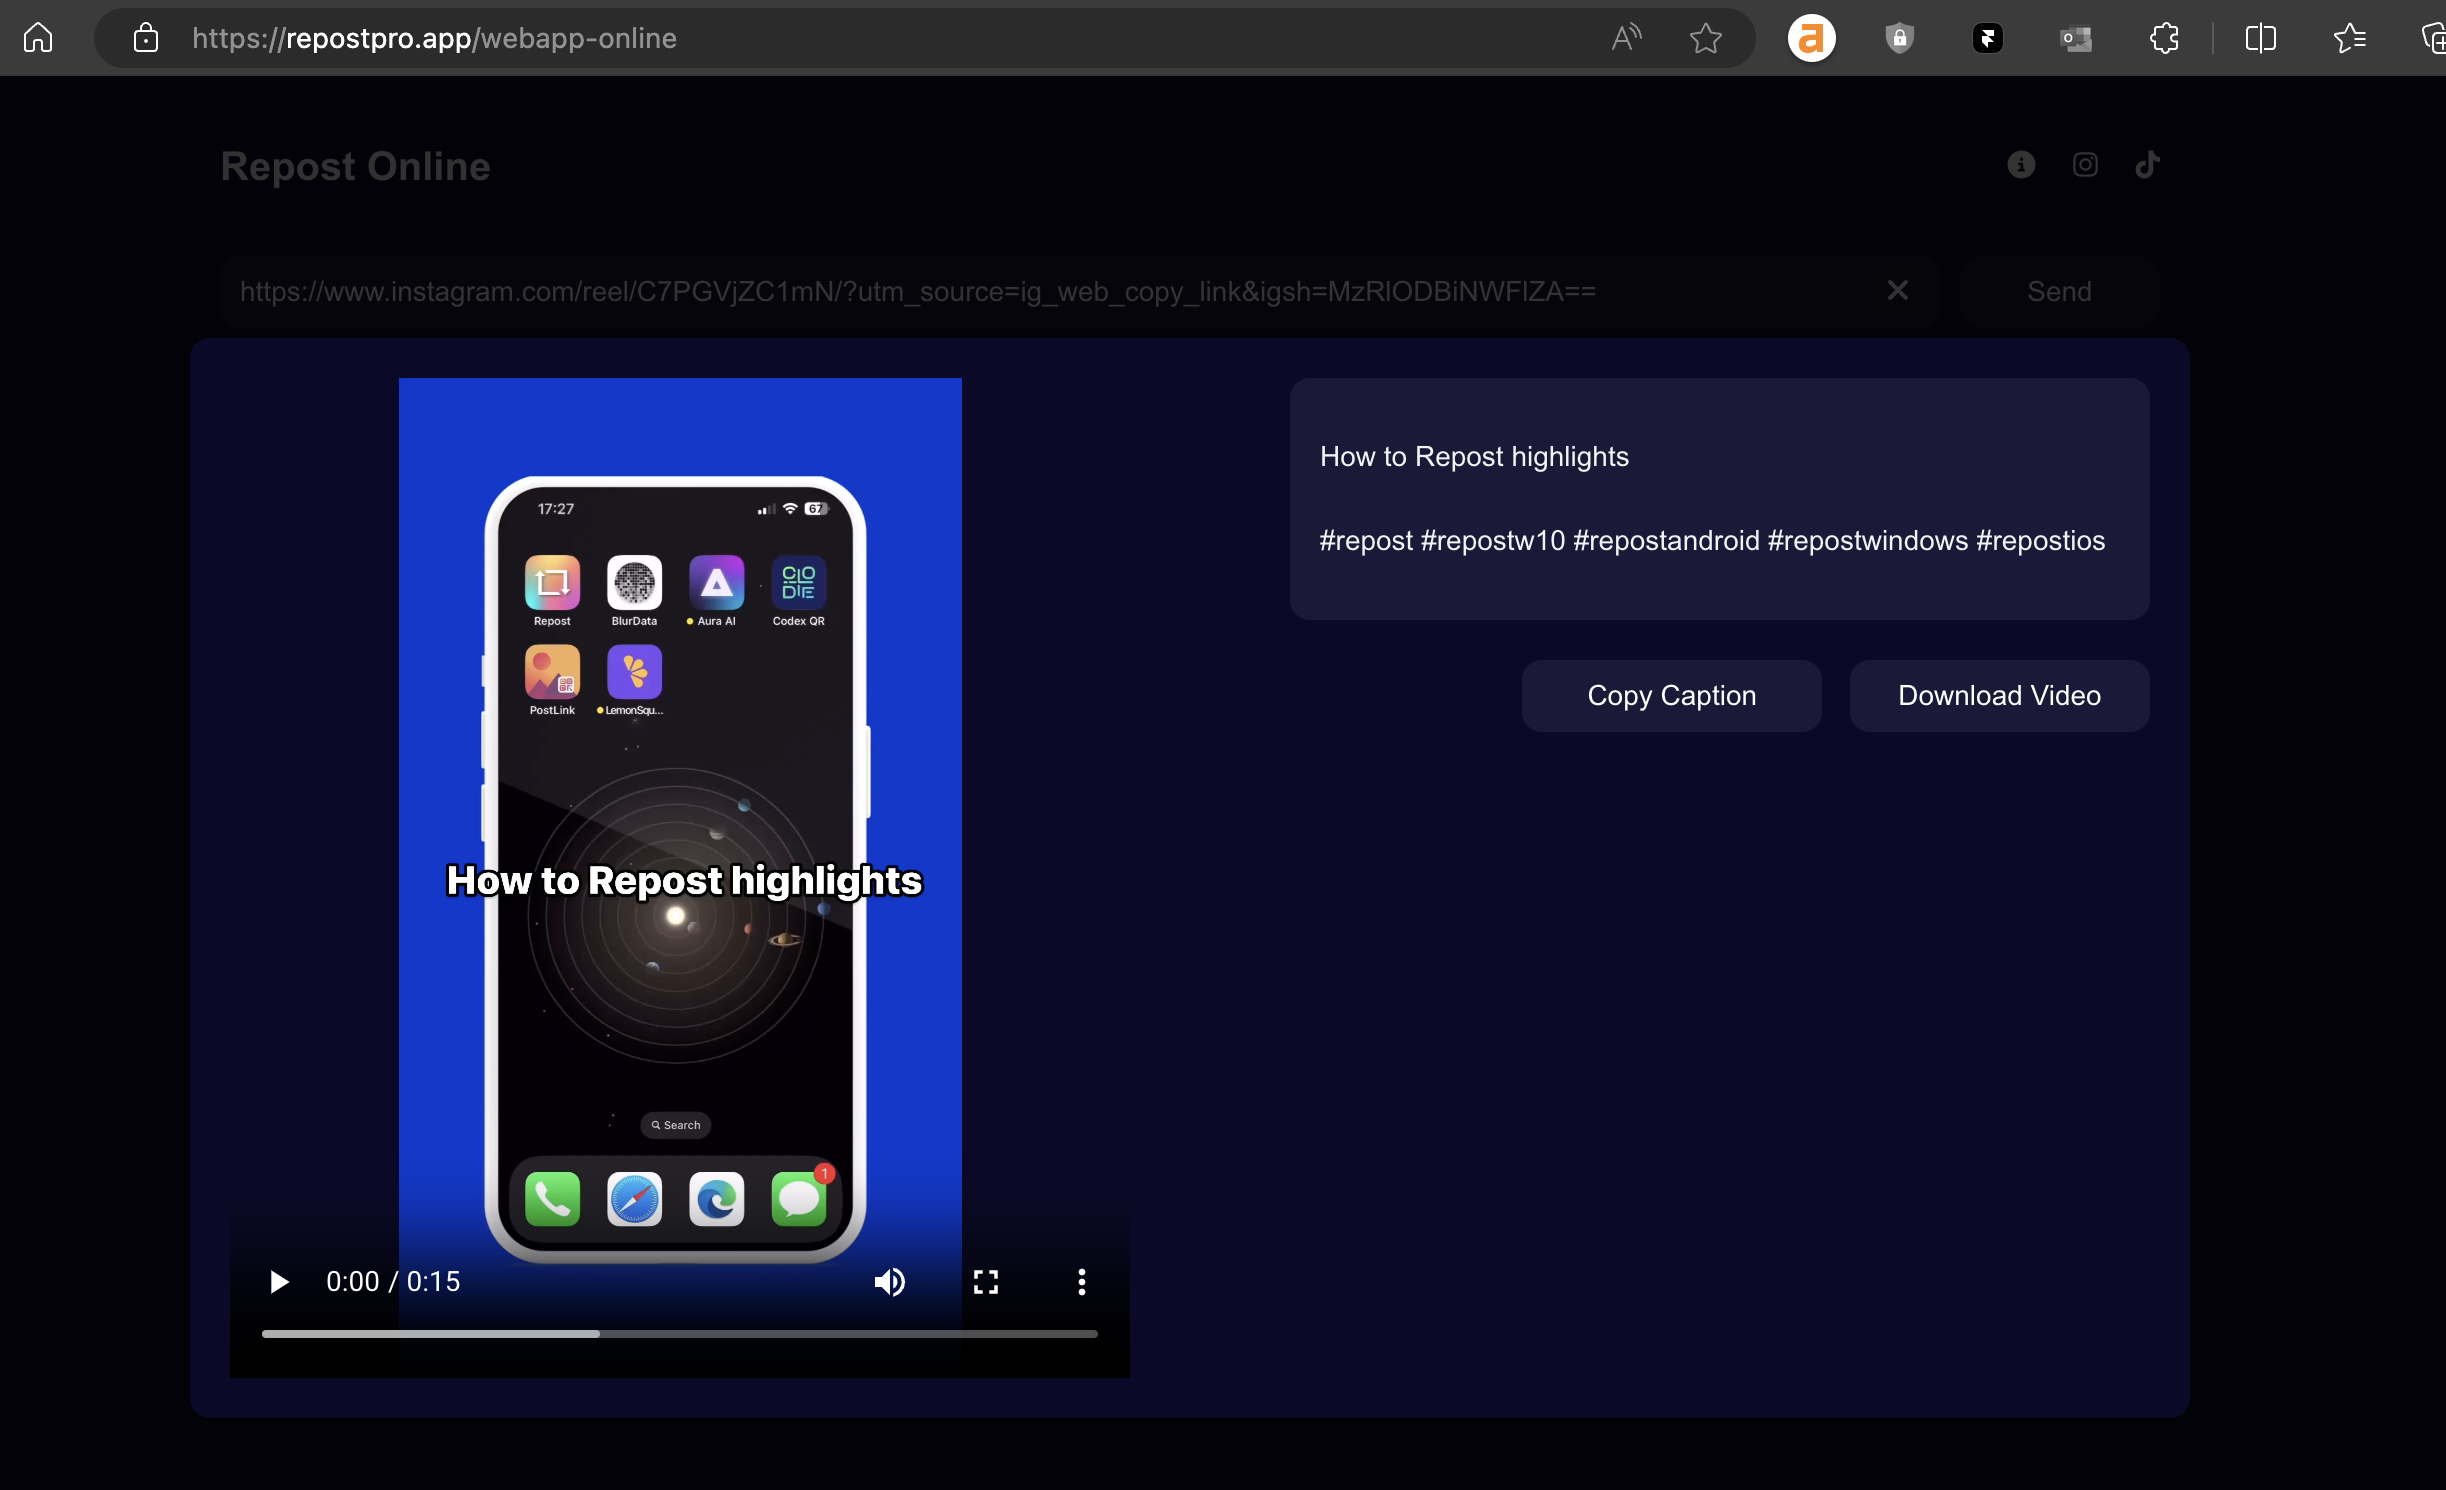Open the browser Favorites list
Screen dimensions: 2446x1490
point(2348,38)
